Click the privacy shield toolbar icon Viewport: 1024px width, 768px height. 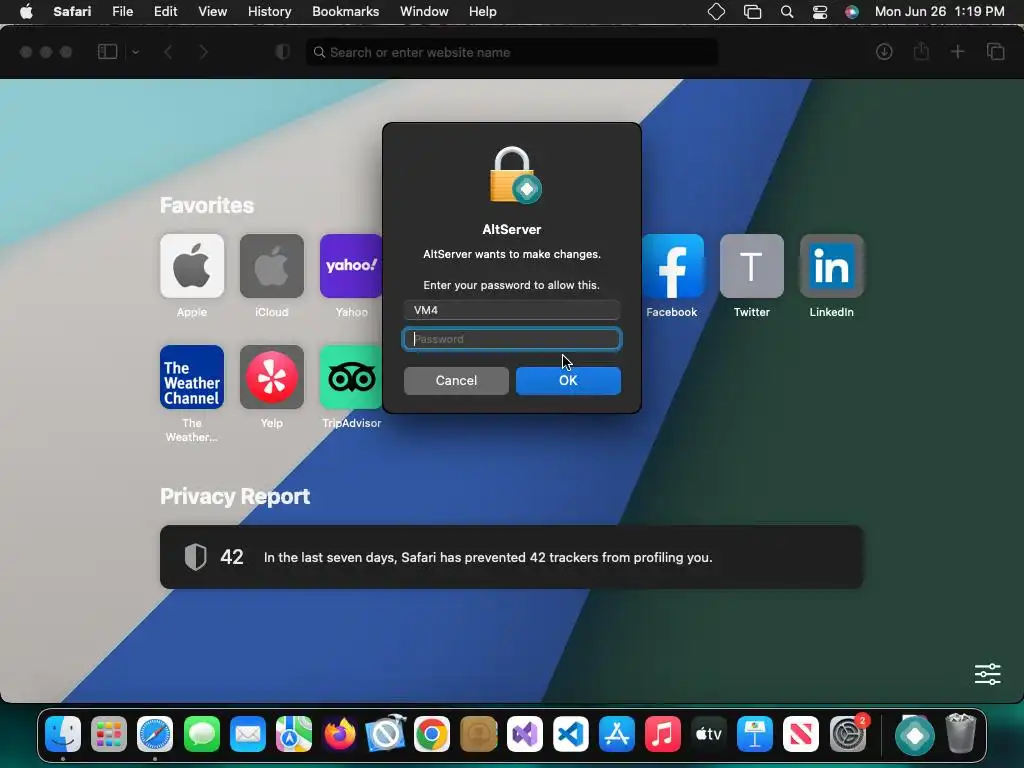(x=283, y=52)
